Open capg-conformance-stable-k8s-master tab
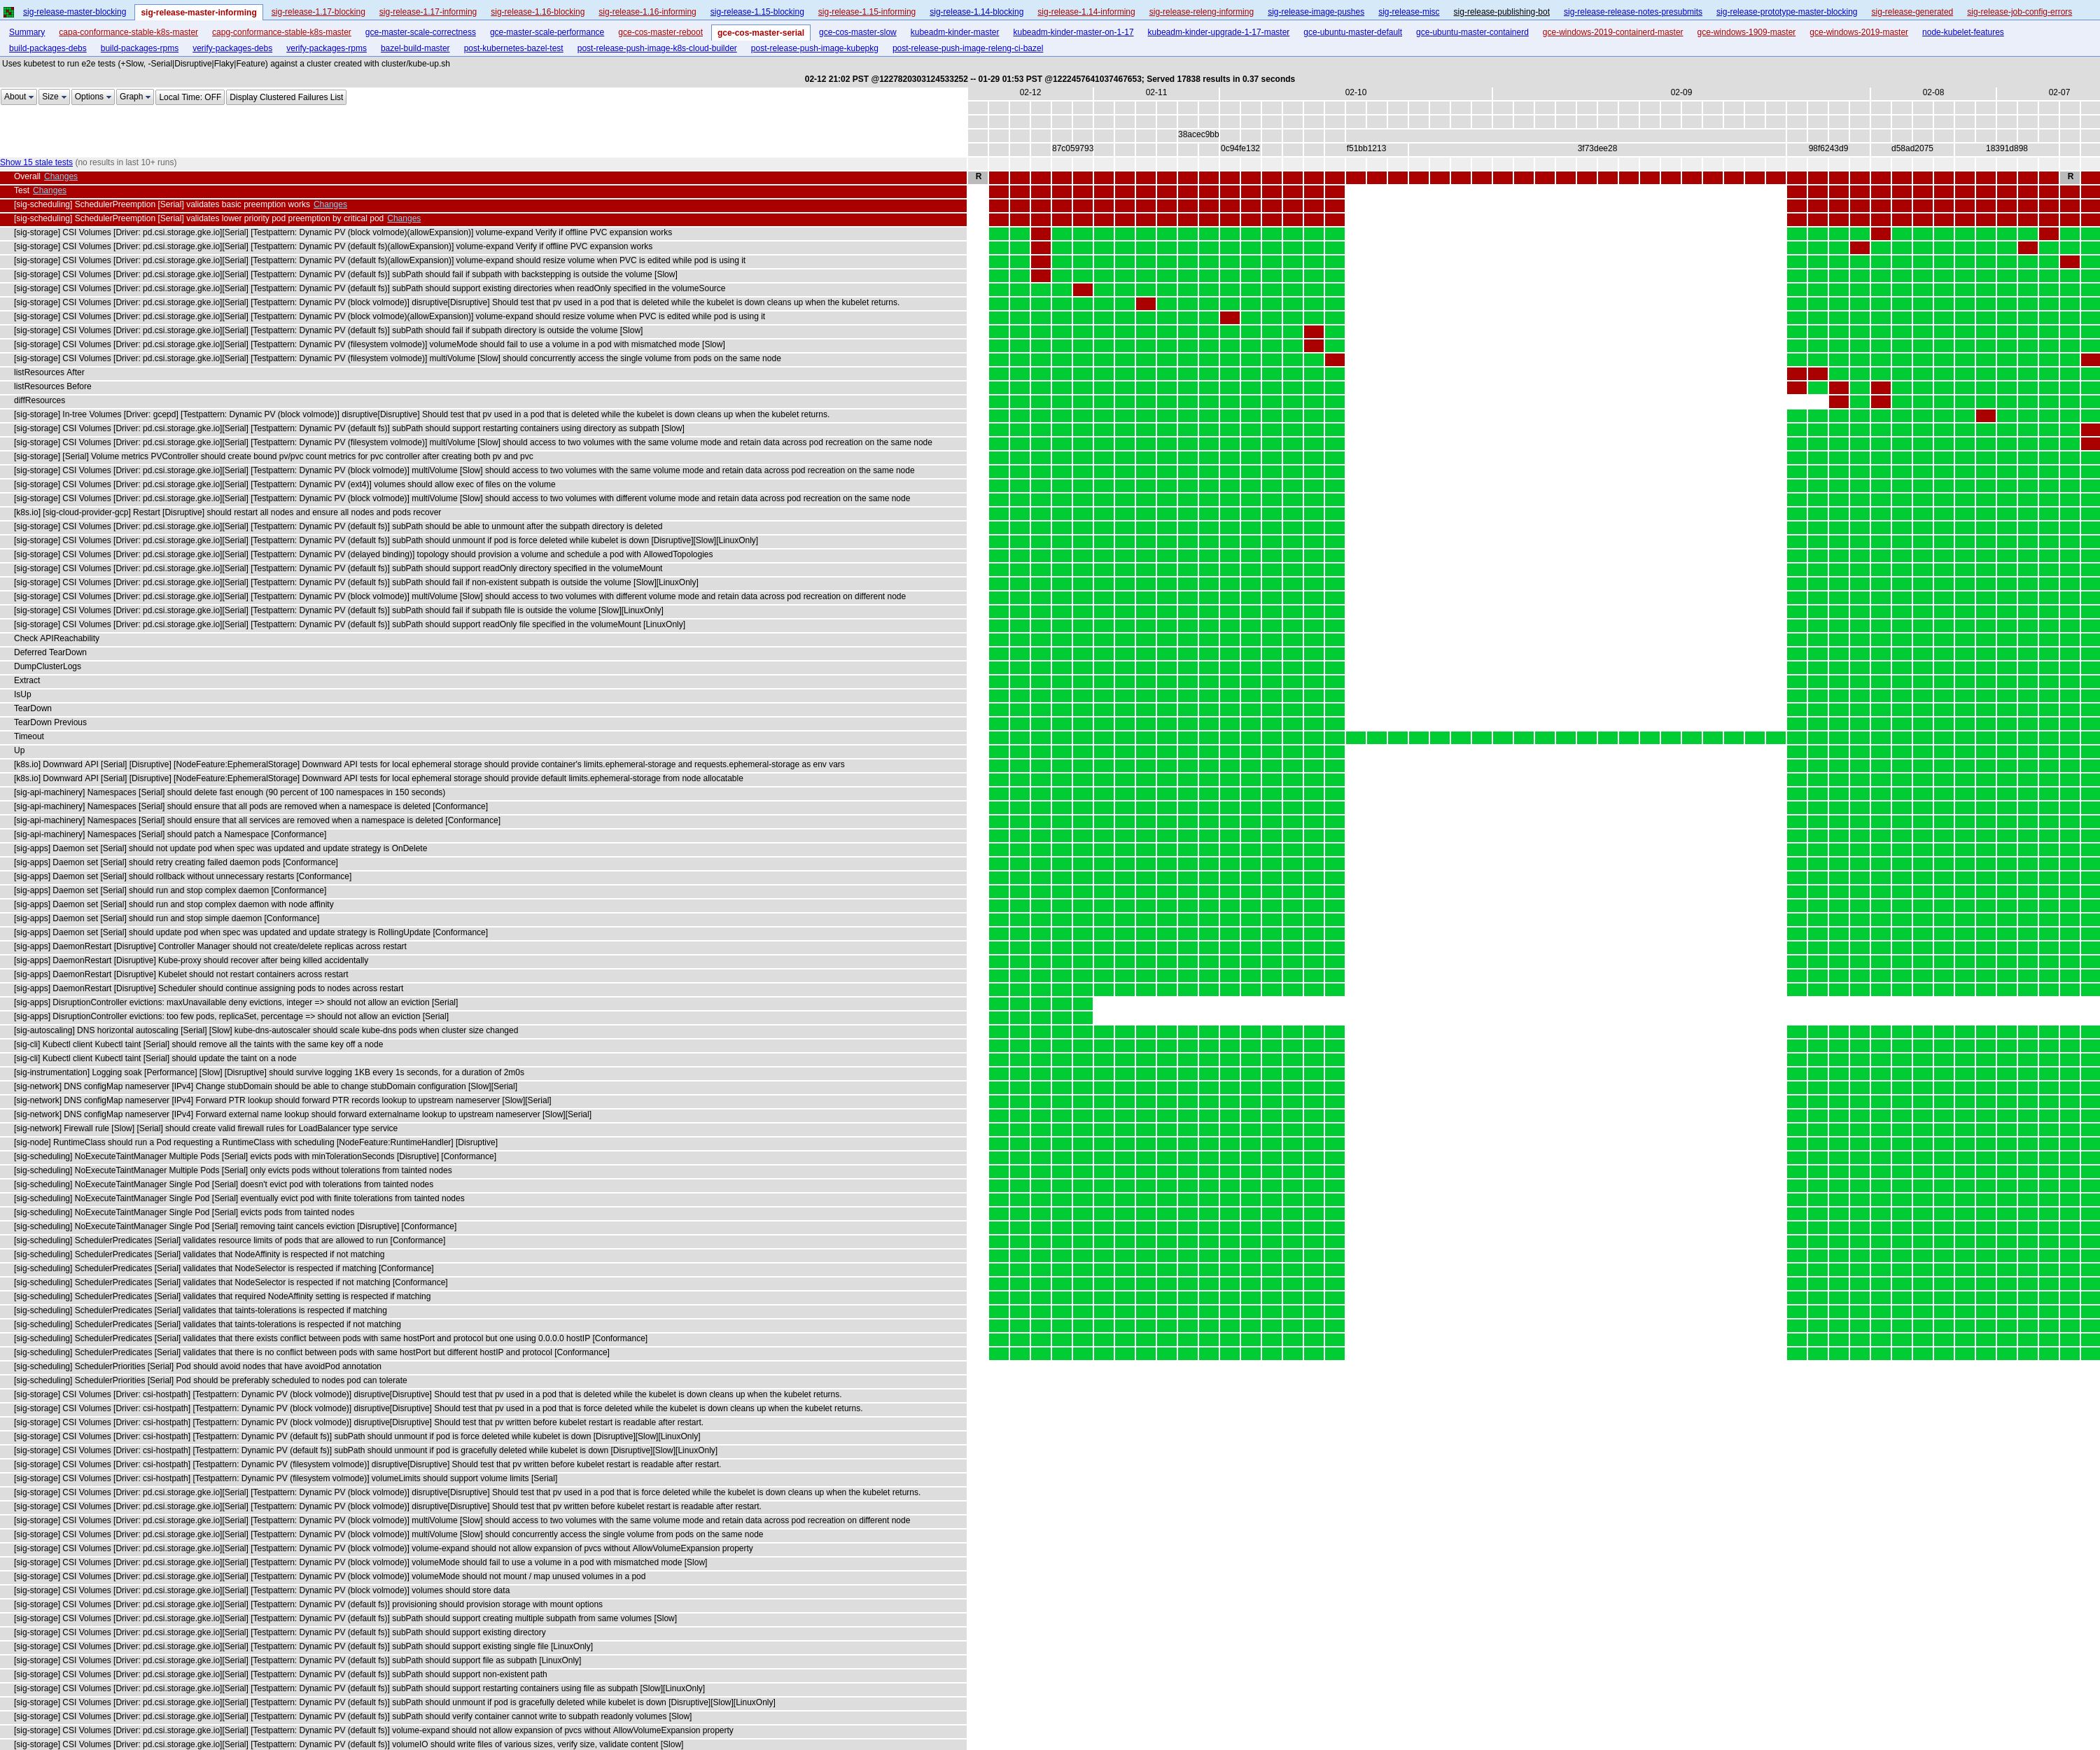 [x=282, y=32]
